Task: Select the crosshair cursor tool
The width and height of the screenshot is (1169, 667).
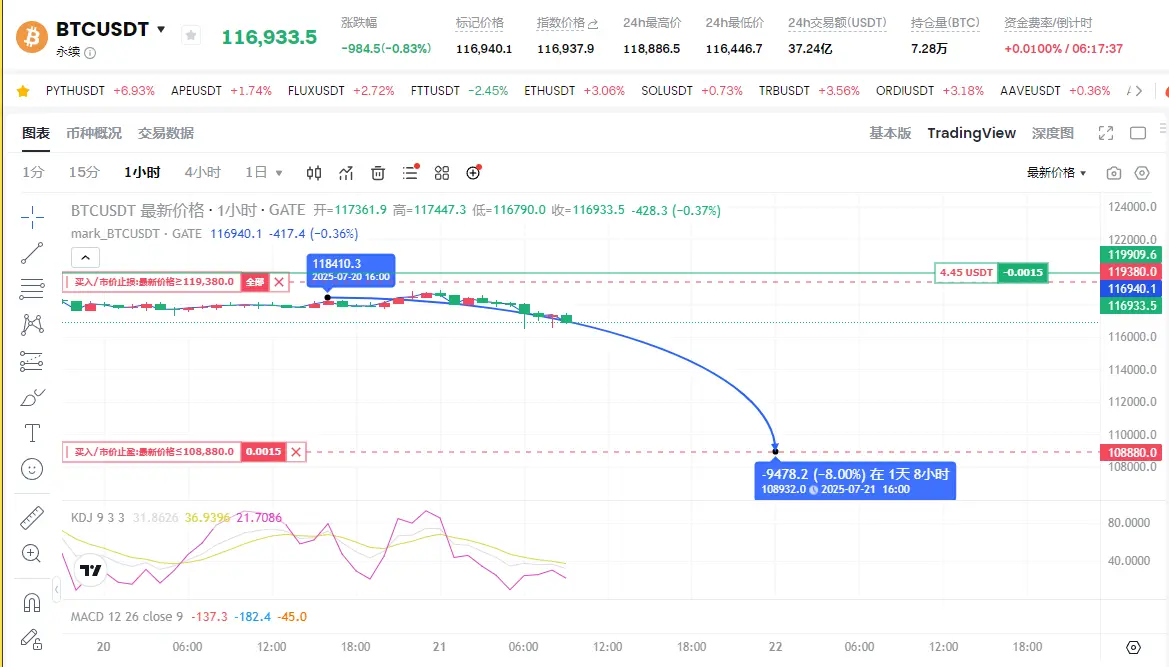Action: (x=32, y=218)
